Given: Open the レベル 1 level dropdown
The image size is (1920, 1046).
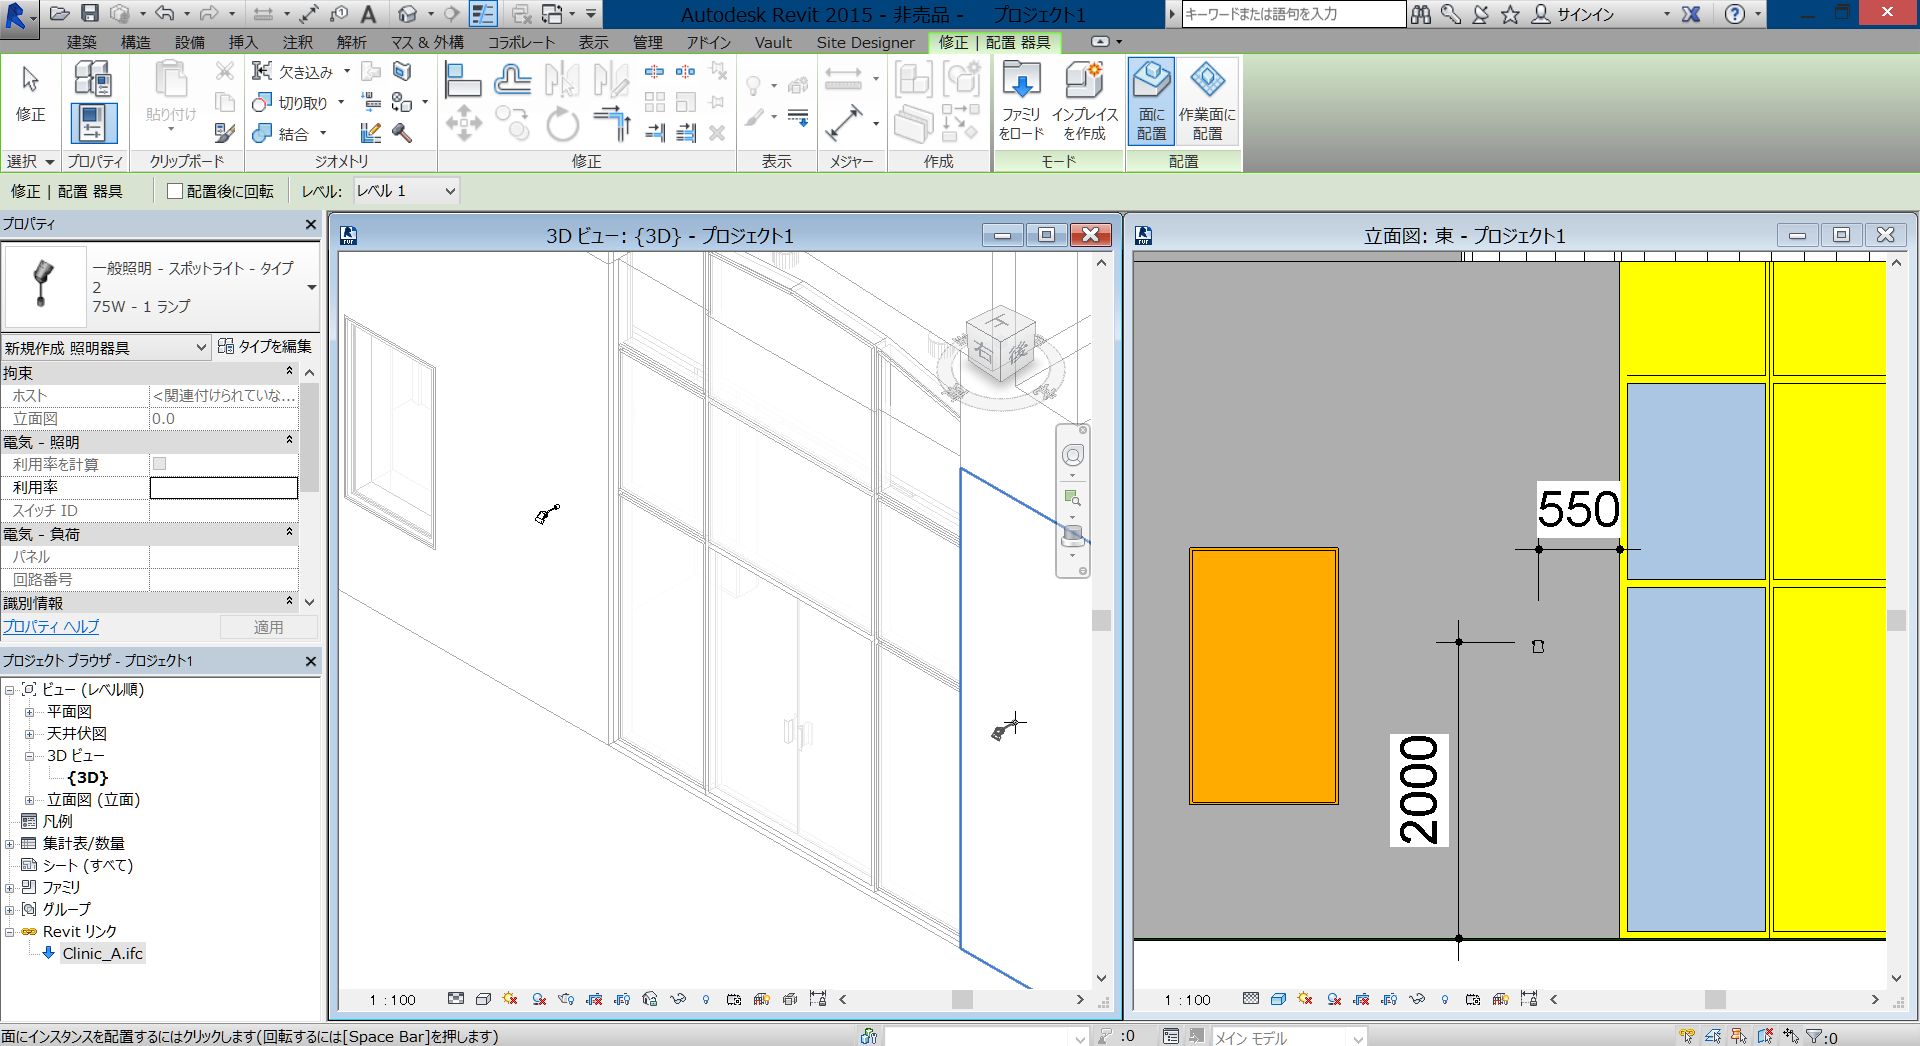Looking at the screenshot, I should click(x=406, y=191).
